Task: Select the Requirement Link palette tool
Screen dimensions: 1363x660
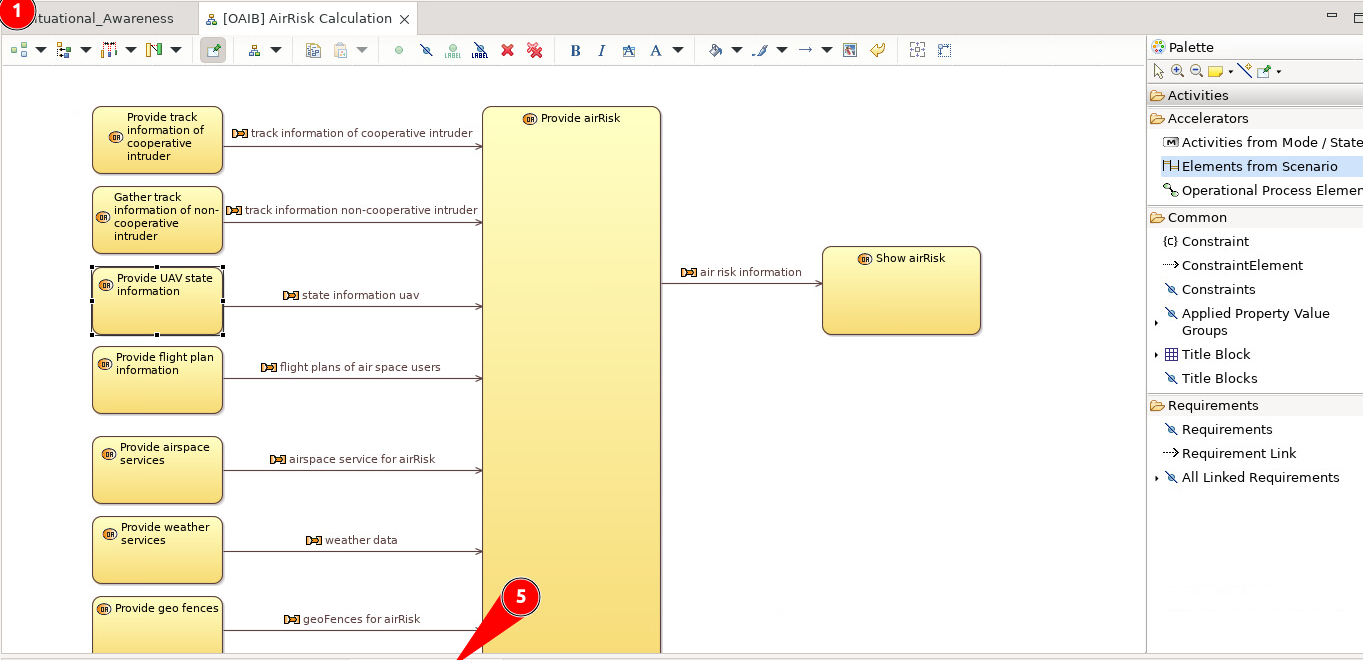Action: [1230, 453]
